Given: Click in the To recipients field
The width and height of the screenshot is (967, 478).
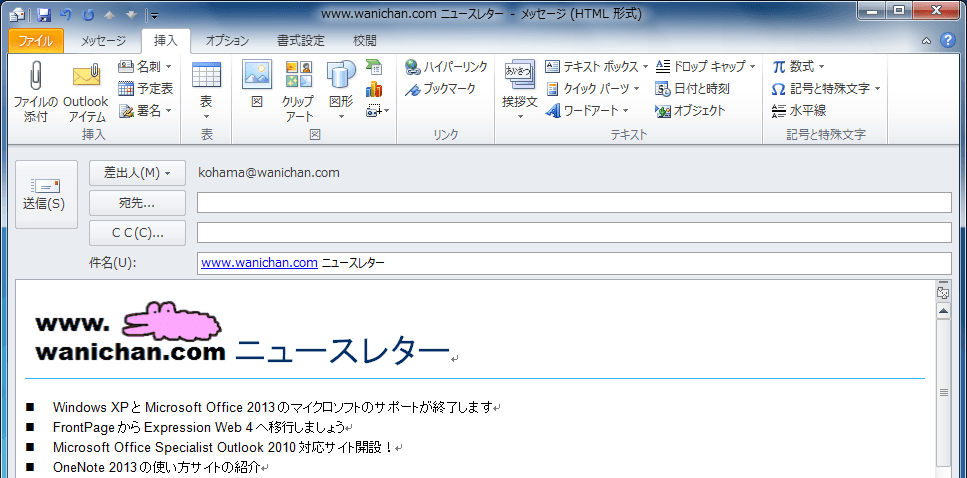Looking at the screenshot, I should tap(574, 203).
